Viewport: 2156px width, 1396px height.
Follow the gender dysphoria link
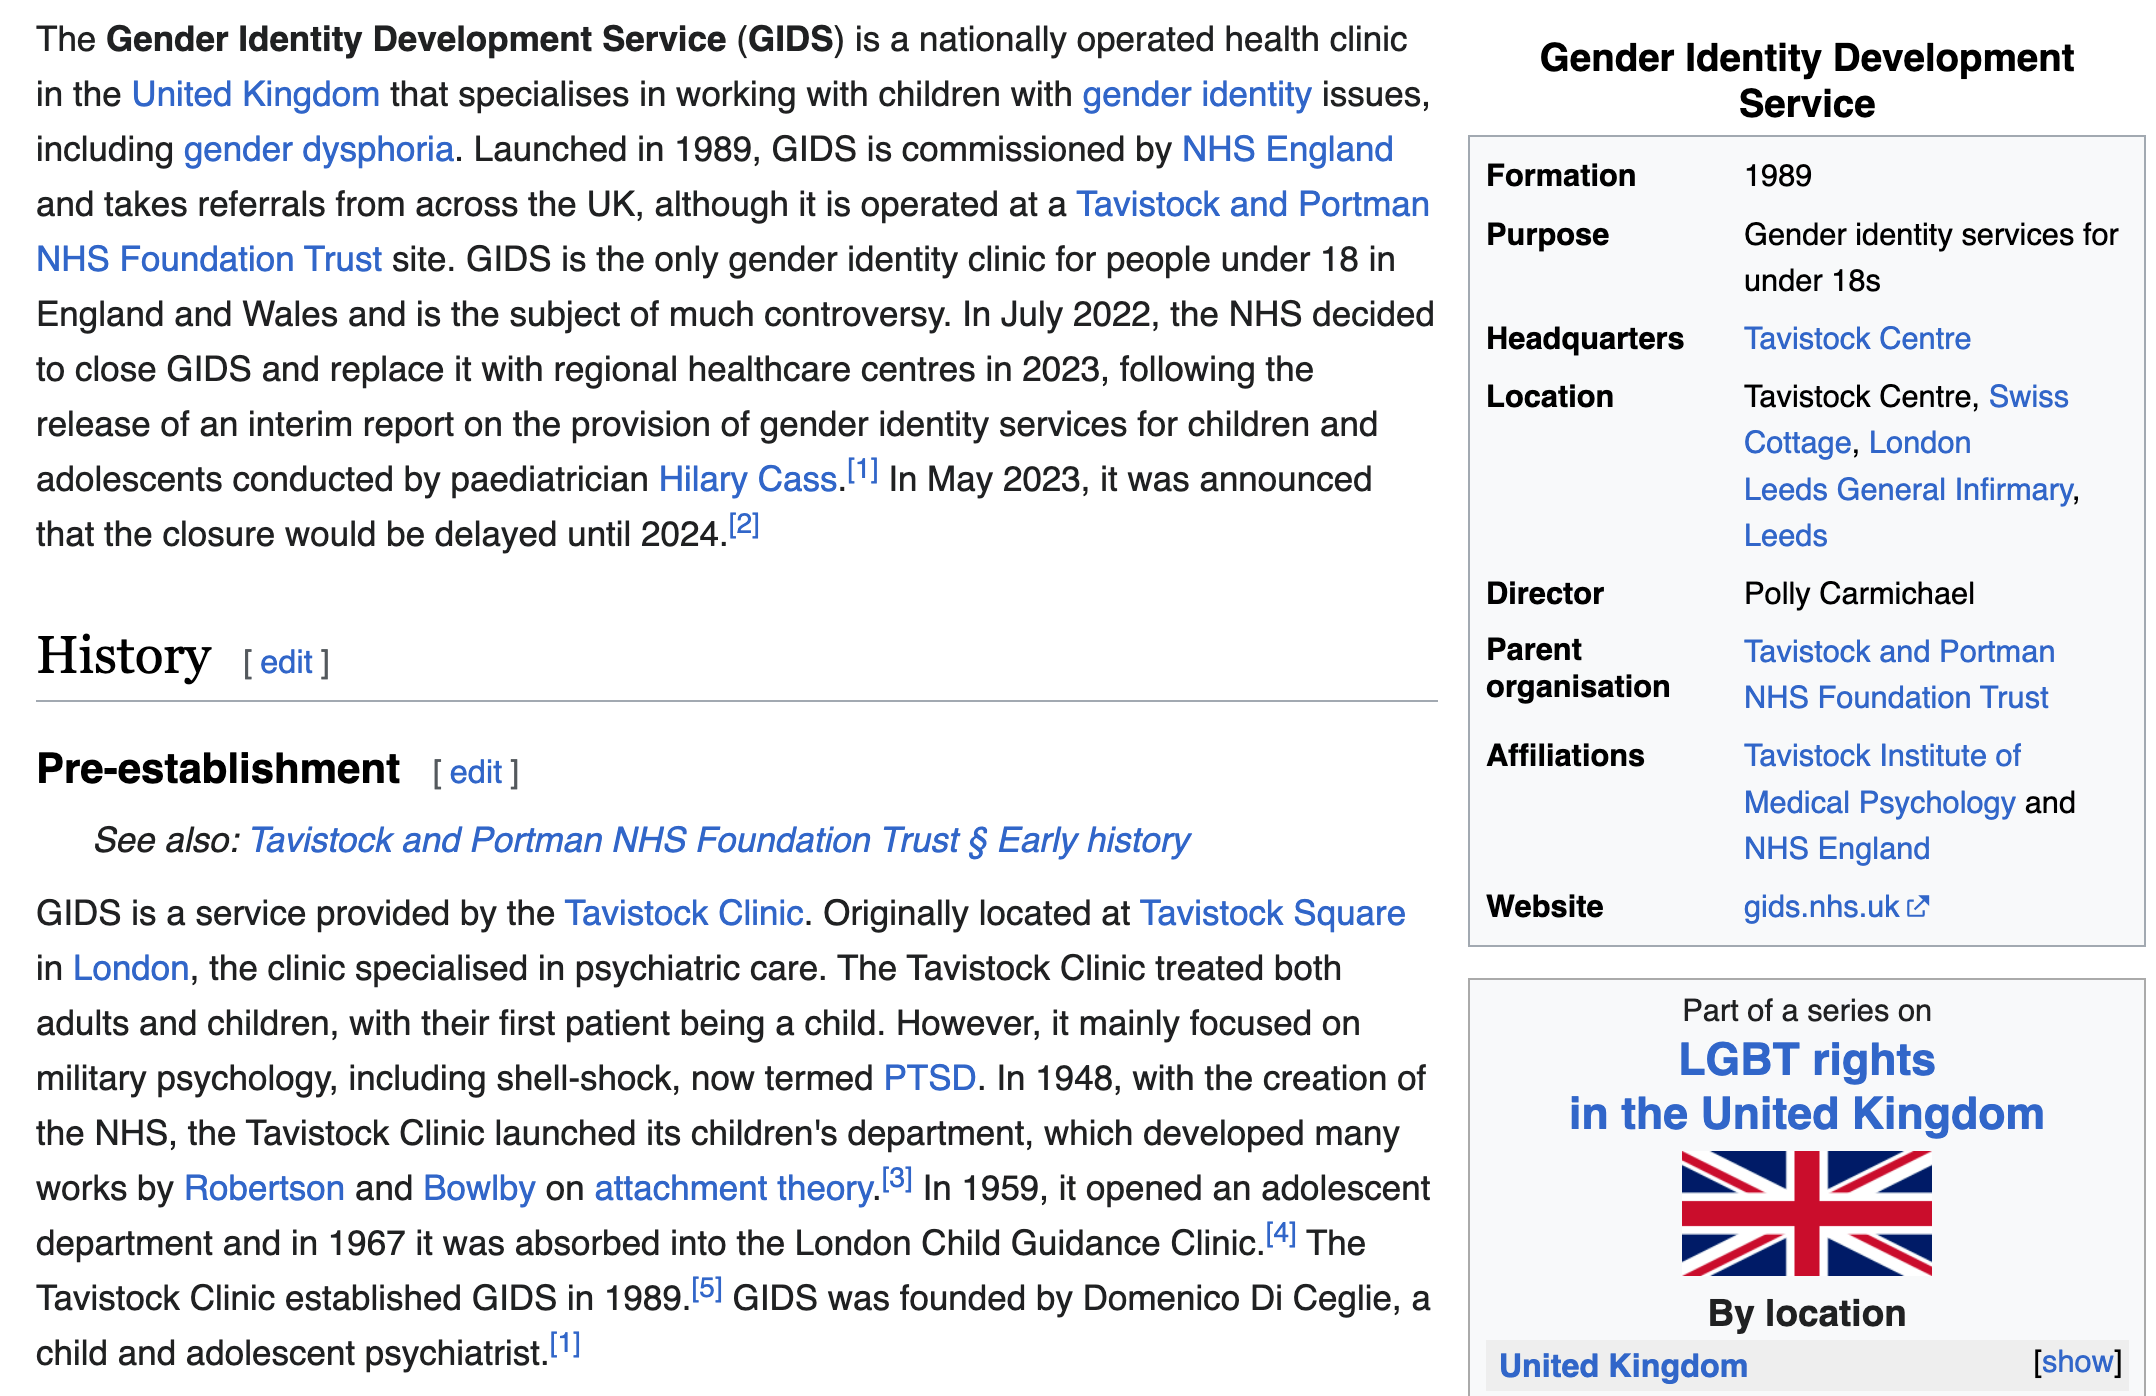(318, 149)
